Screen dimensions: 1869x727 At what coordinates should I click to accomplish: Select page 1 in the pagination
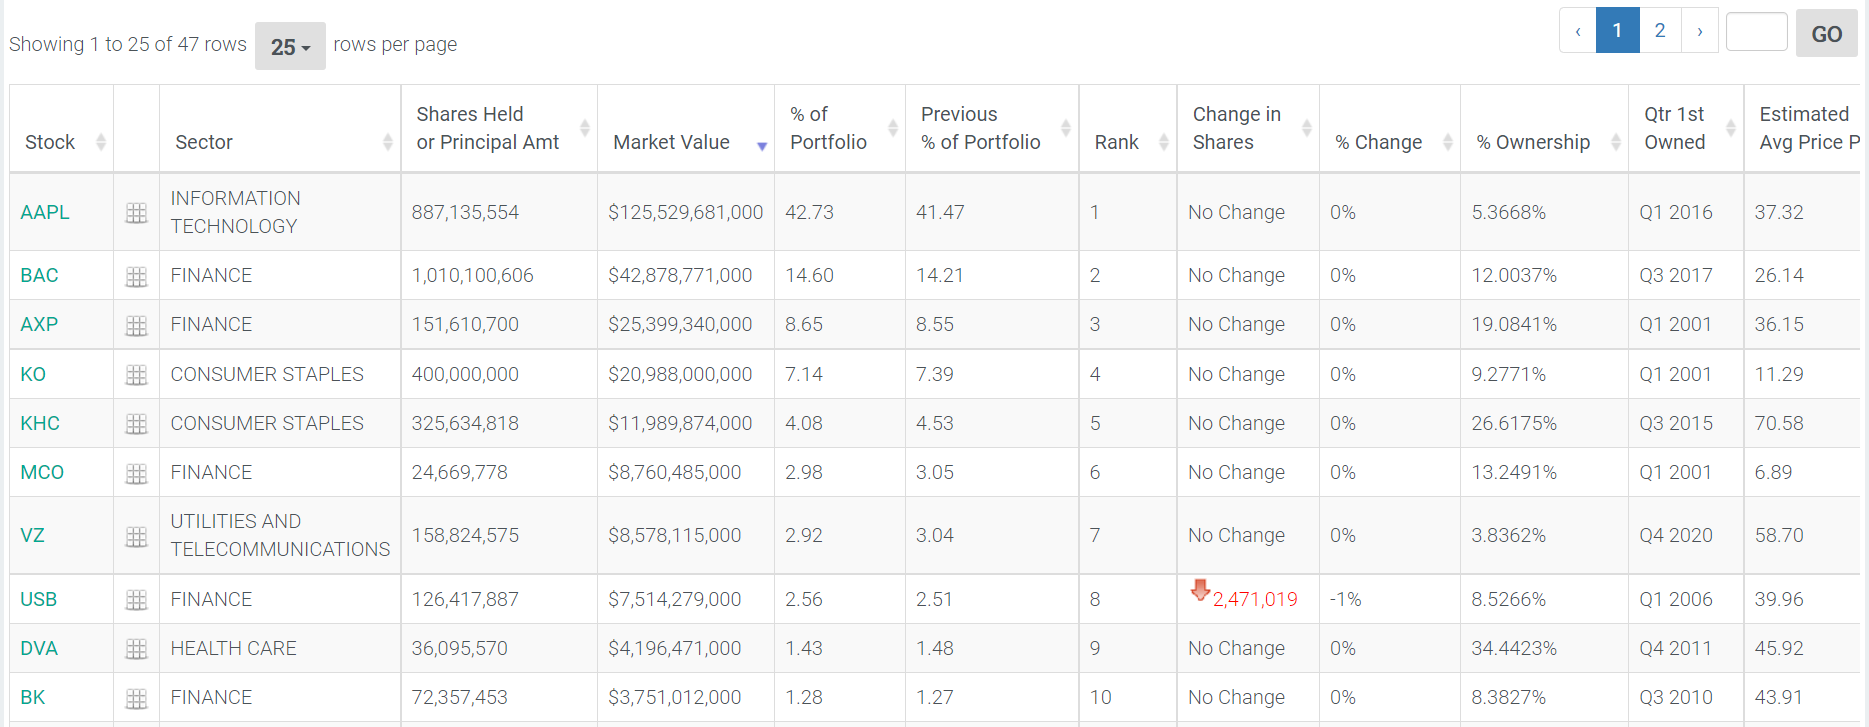[1617, 31]
